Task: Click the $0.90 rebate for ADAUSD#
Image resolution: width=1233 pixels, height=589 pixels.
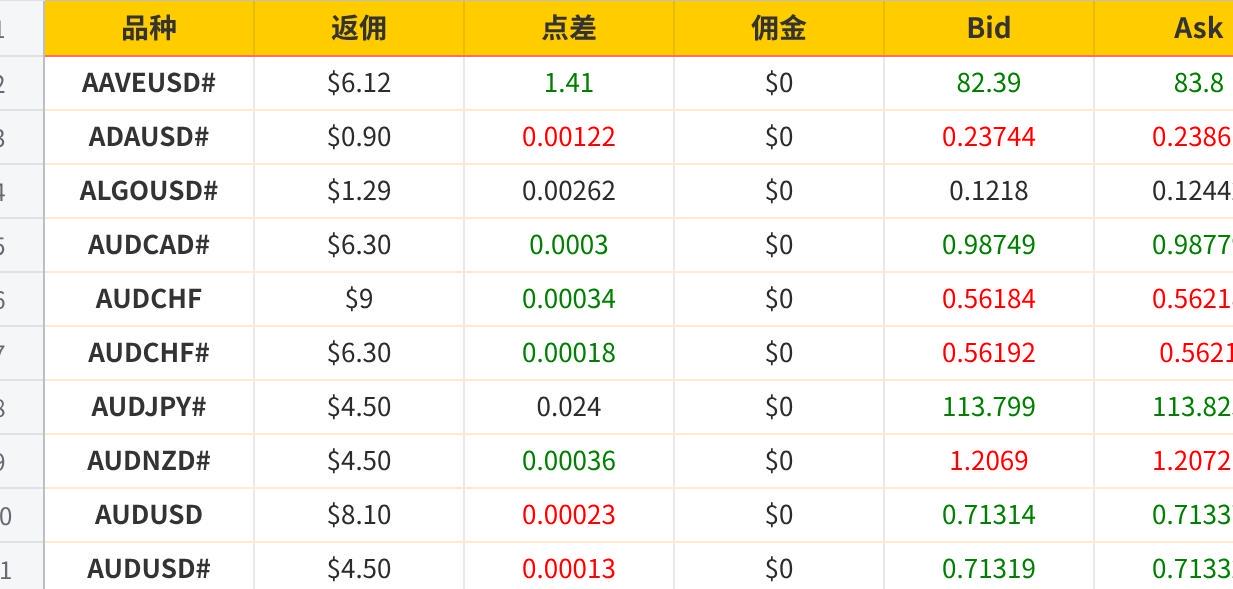Action: click(x=359, y=137)
